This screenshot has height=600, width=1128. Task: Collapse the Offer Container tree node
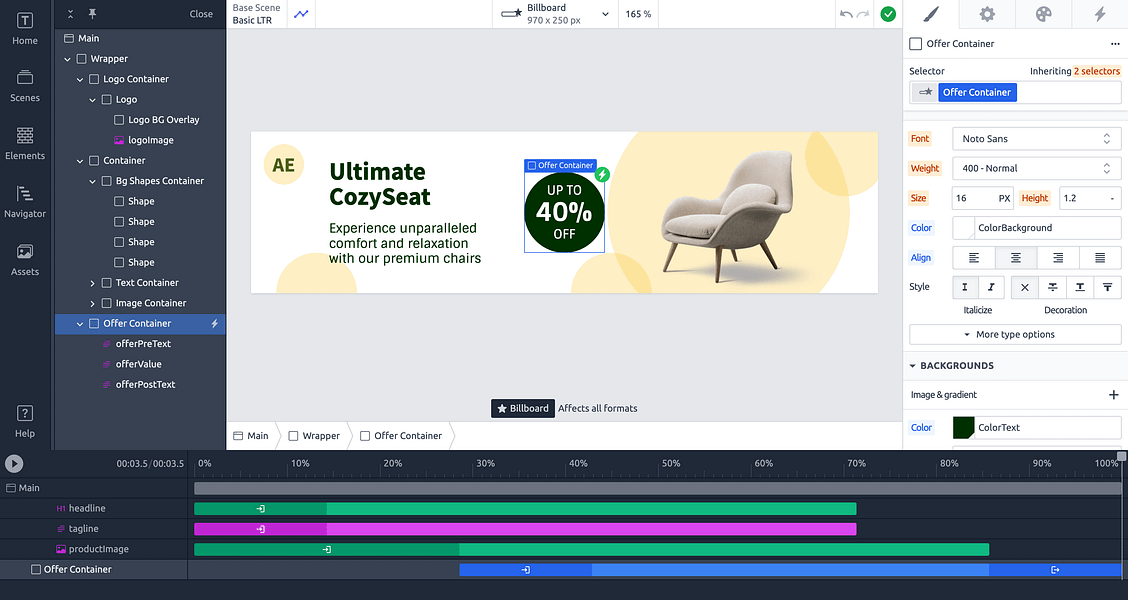point(80,324)
